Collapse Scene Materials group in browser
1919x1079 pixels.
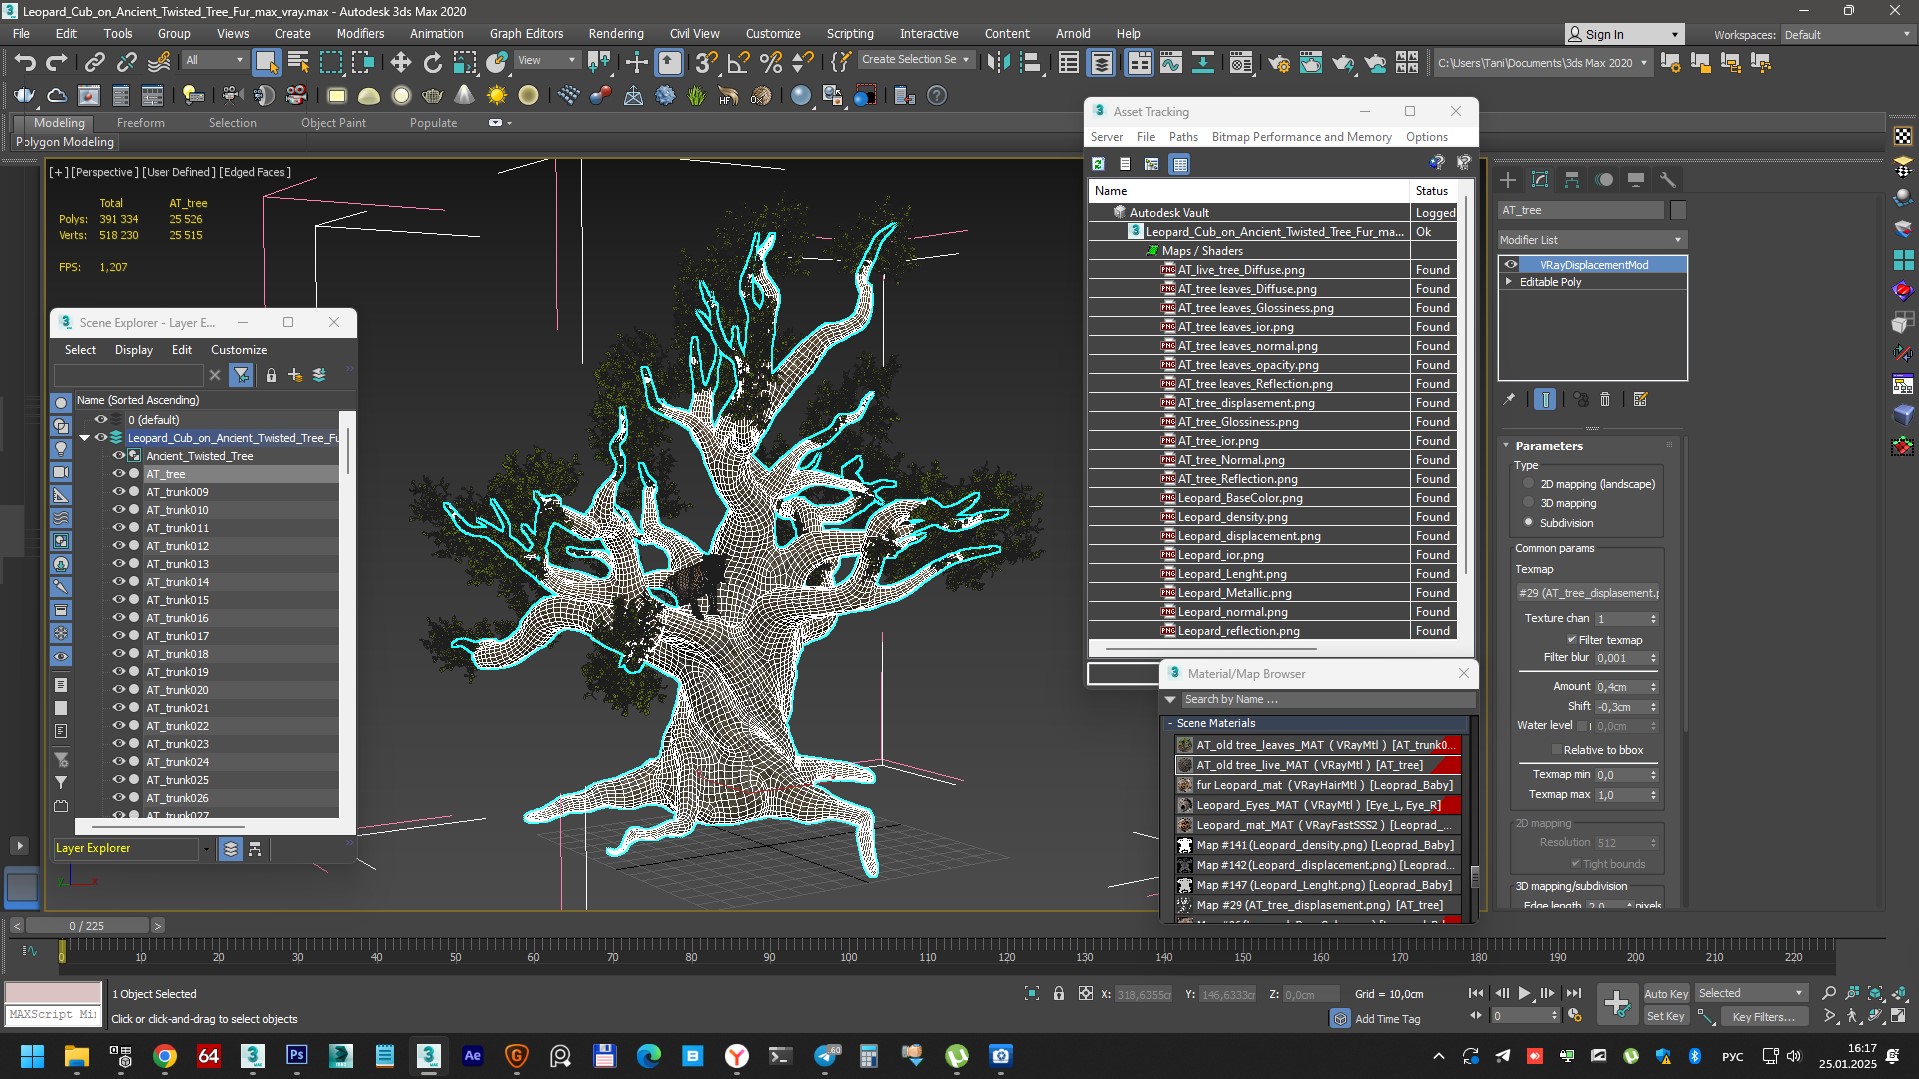(x=1170, y=723)
